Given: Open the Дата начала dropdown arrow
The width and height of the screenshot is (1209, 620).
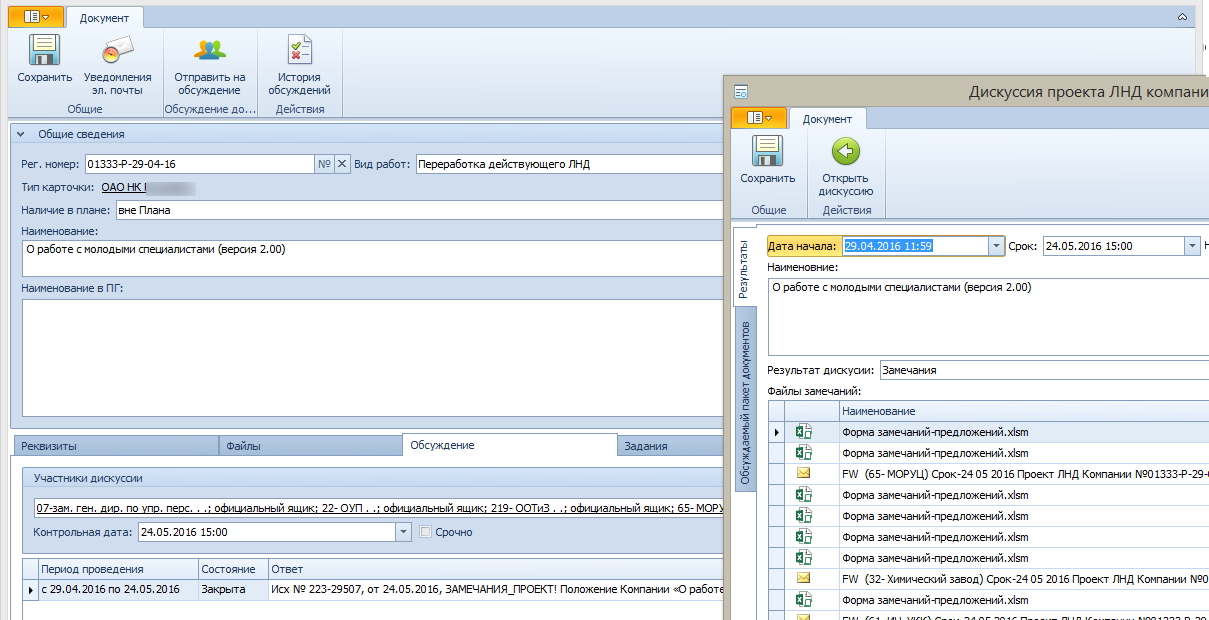Looking at the screenshot, I should pos(996,246).
